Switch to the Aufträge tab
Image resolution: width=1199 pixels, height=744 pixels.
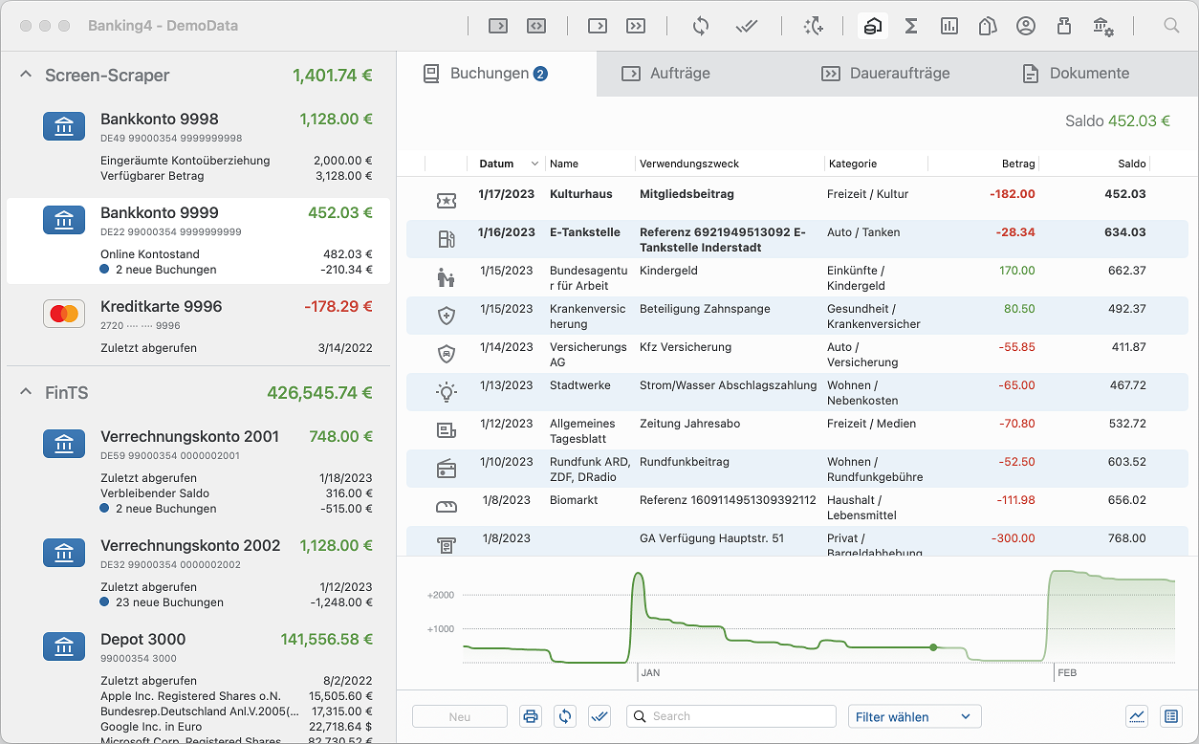pos(666,73)
